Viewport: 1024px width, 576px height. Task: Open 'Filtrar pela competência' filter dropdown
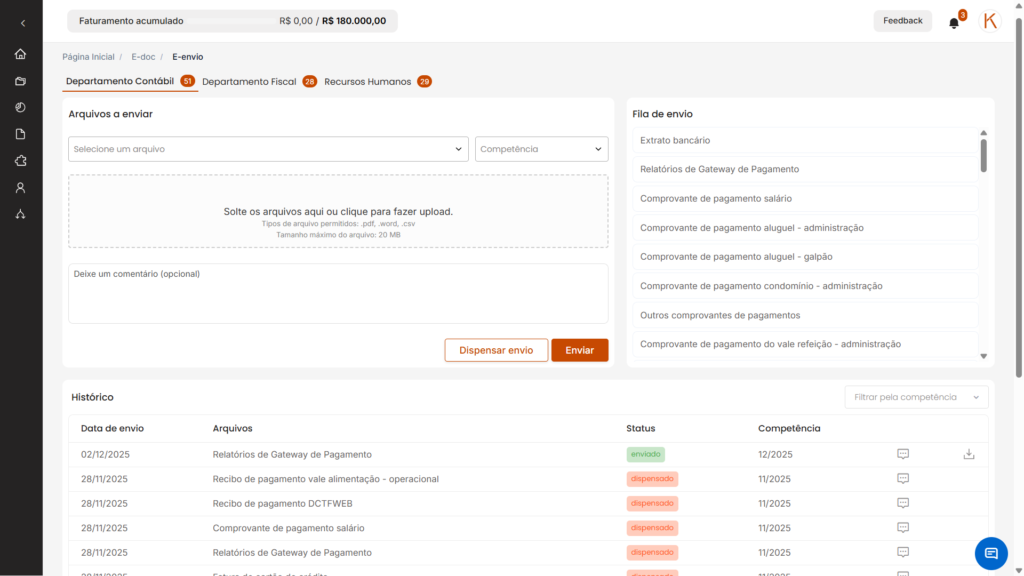click(916, 397)
